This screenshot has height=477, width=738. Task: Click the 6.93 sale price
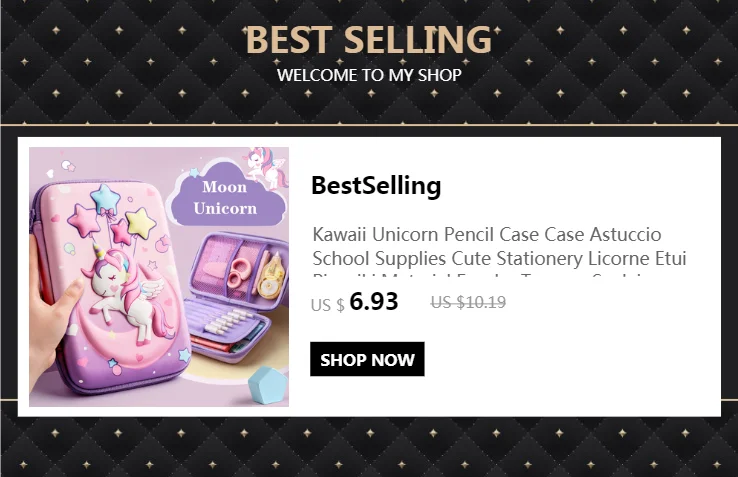click(374, 301)
